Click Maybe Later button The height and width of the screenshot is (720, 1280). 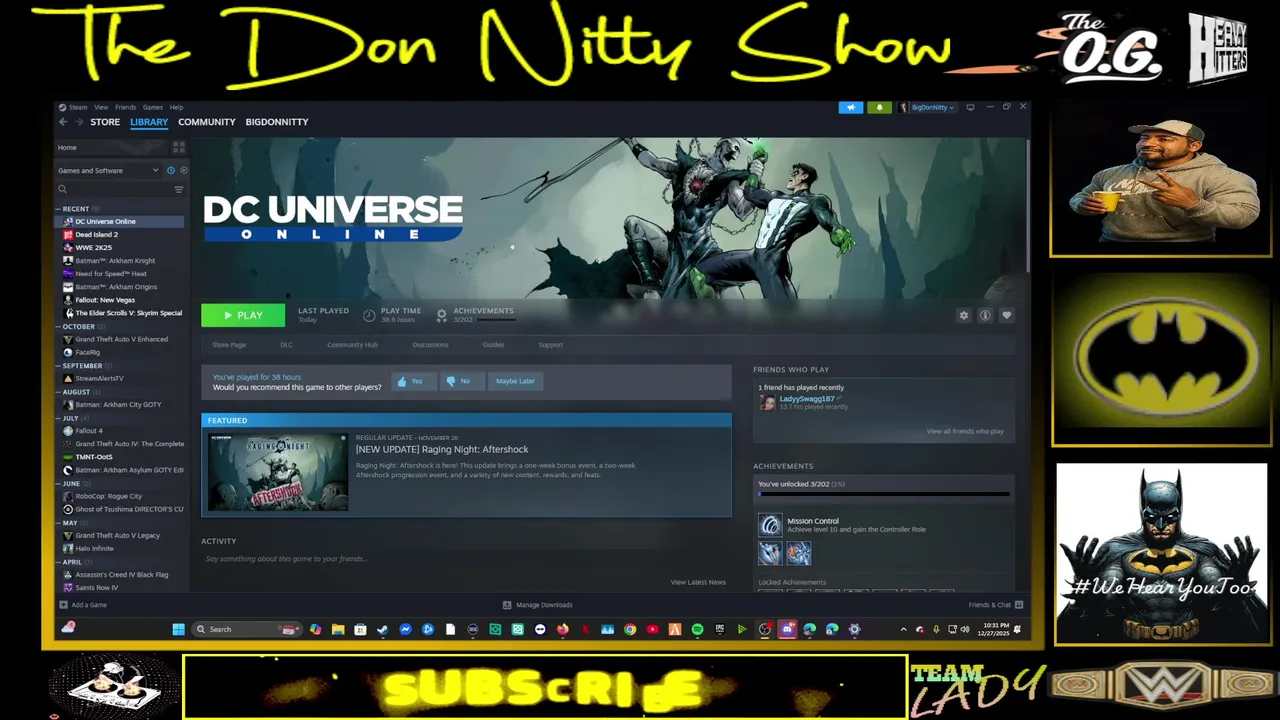pyautogui.click(x=515, y=381)
